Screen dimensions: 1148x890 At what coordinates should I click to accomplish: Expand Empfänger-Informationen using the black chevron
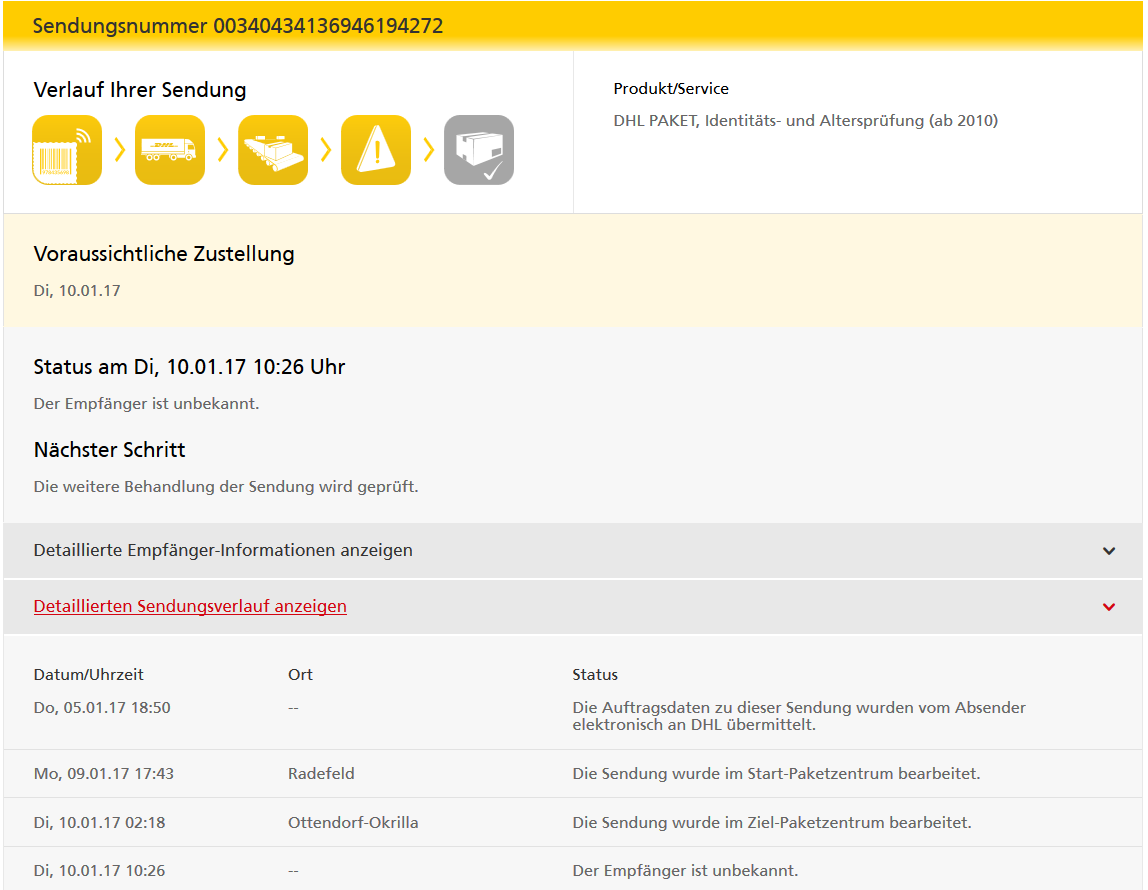(1108, 551)
